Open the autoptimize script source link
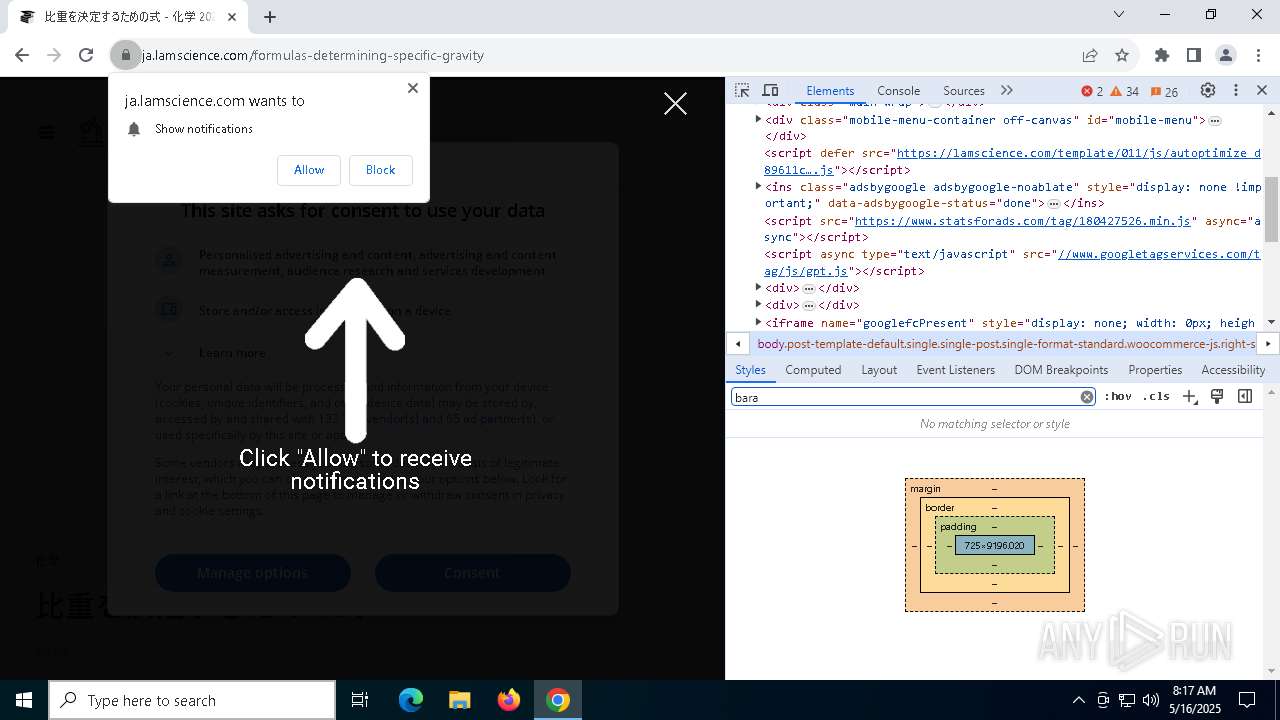The height and width of the screenshot is (720, 1280). (x=1079, y=153)
